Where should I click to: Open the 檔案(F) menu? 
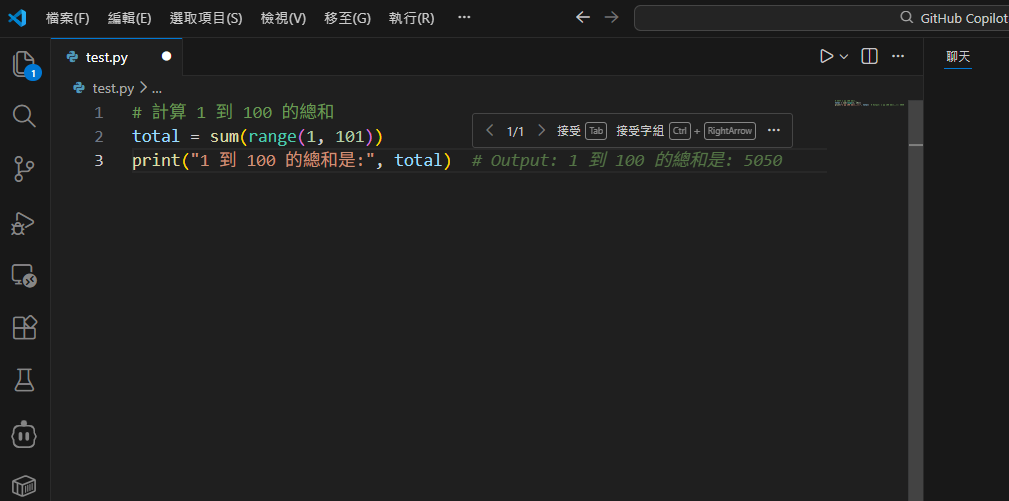tap(68, 19)
